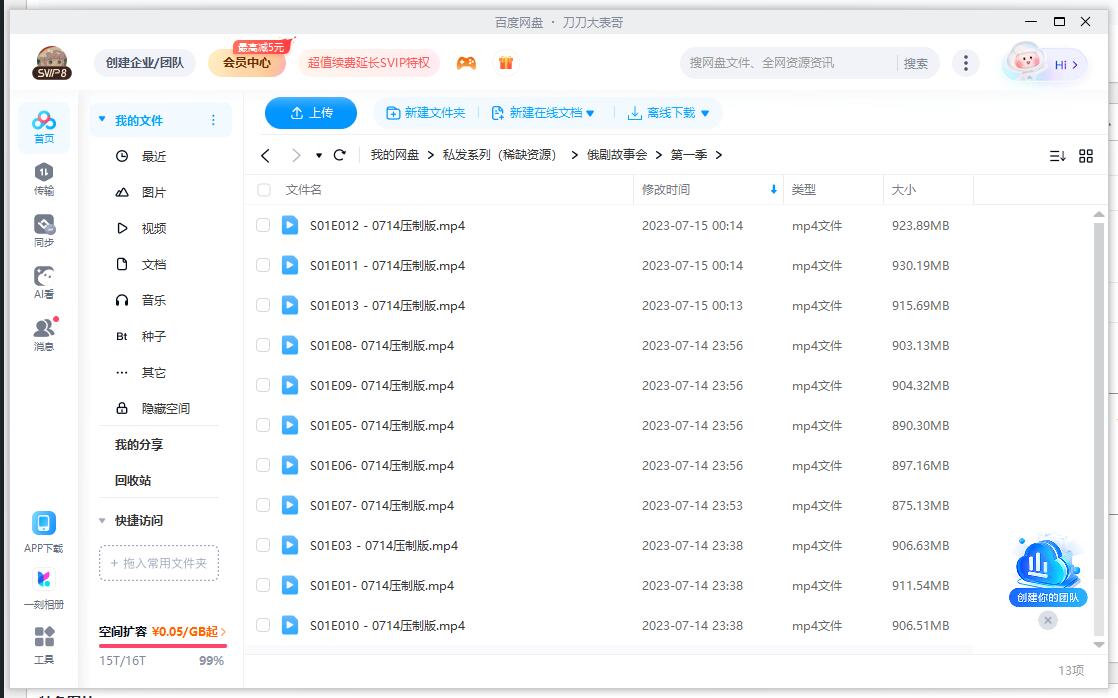Click the 我的网盘 breadcrumb item
The image size is (1118, 698).
[x=397, y=156]
